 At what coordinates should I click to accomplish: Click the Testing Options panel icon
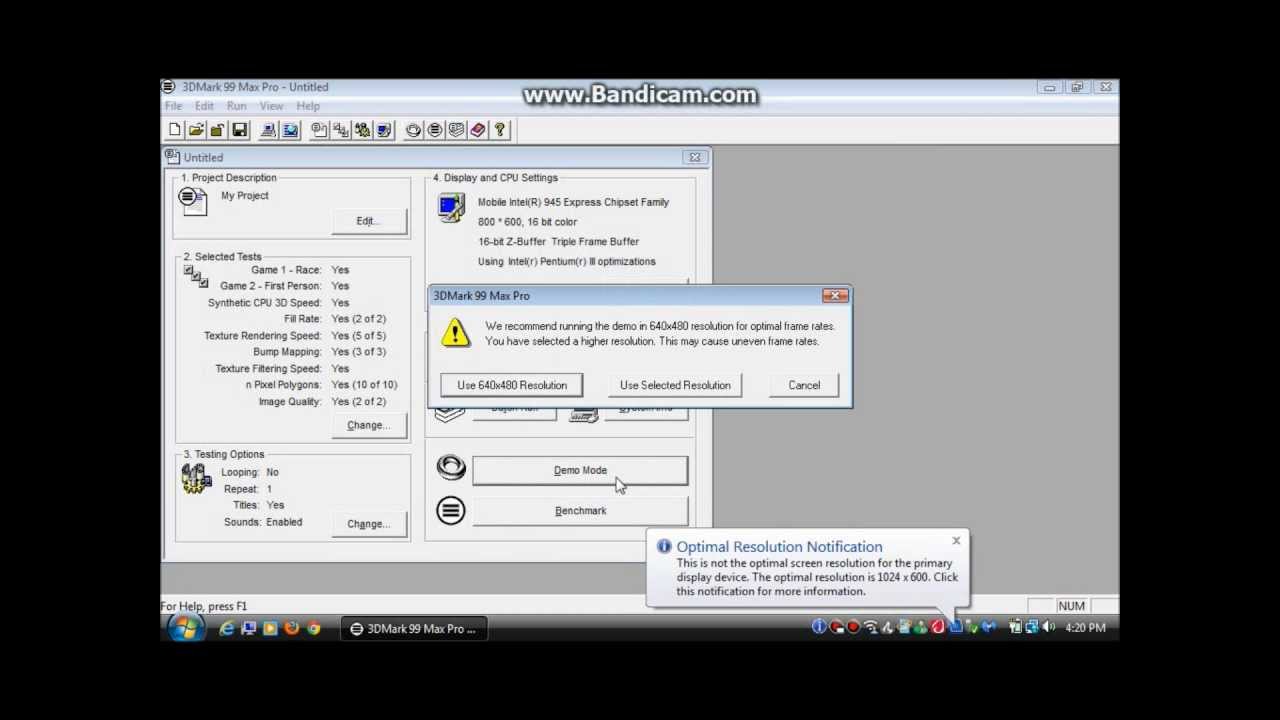pos(196,479)
